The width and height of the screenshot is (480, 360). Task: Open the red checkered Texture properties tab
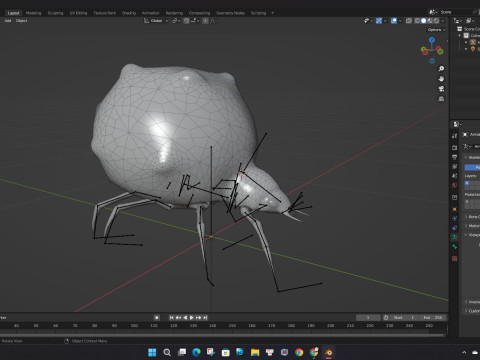[x=454, y=258]
